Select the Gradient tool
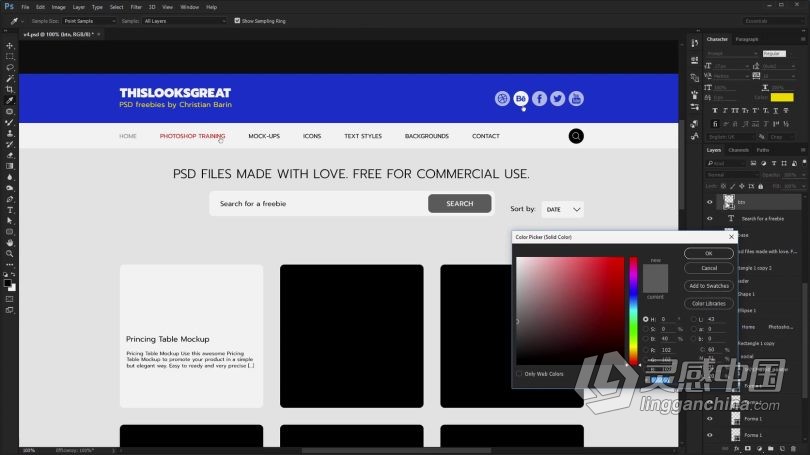The height and width of the screenshot is (455, 810). click(x=9, y=166)
